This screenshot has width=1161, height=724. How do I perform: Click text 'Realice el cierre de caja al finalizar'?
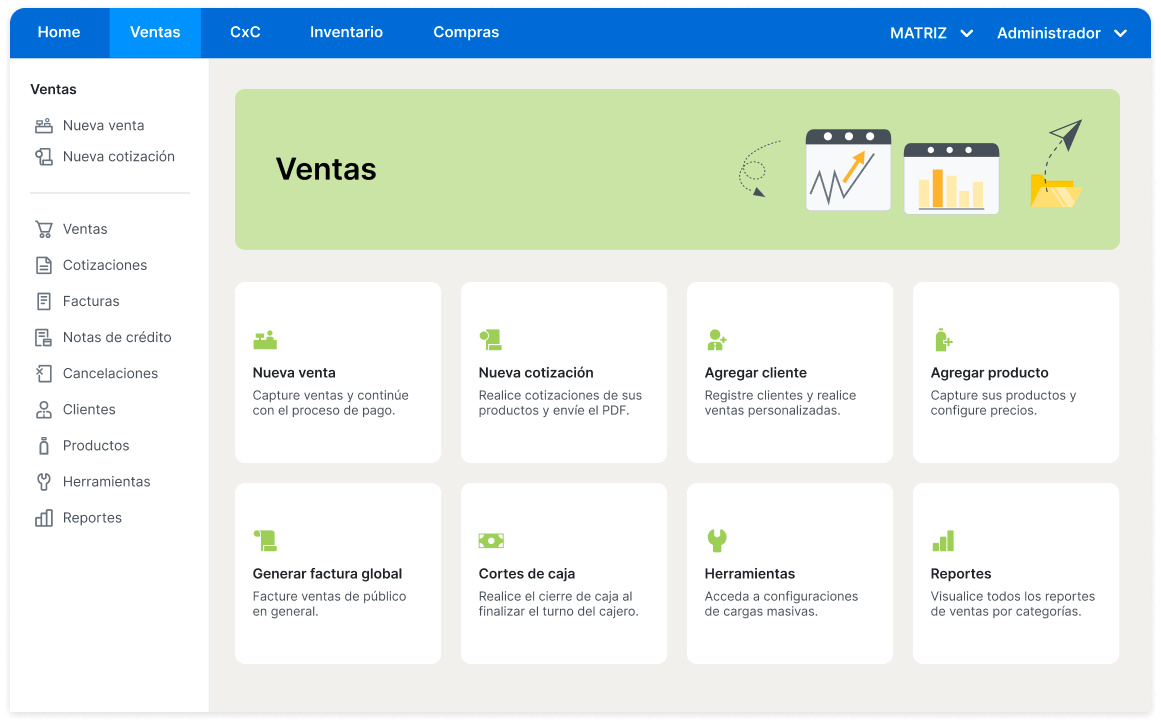(555, 604)
